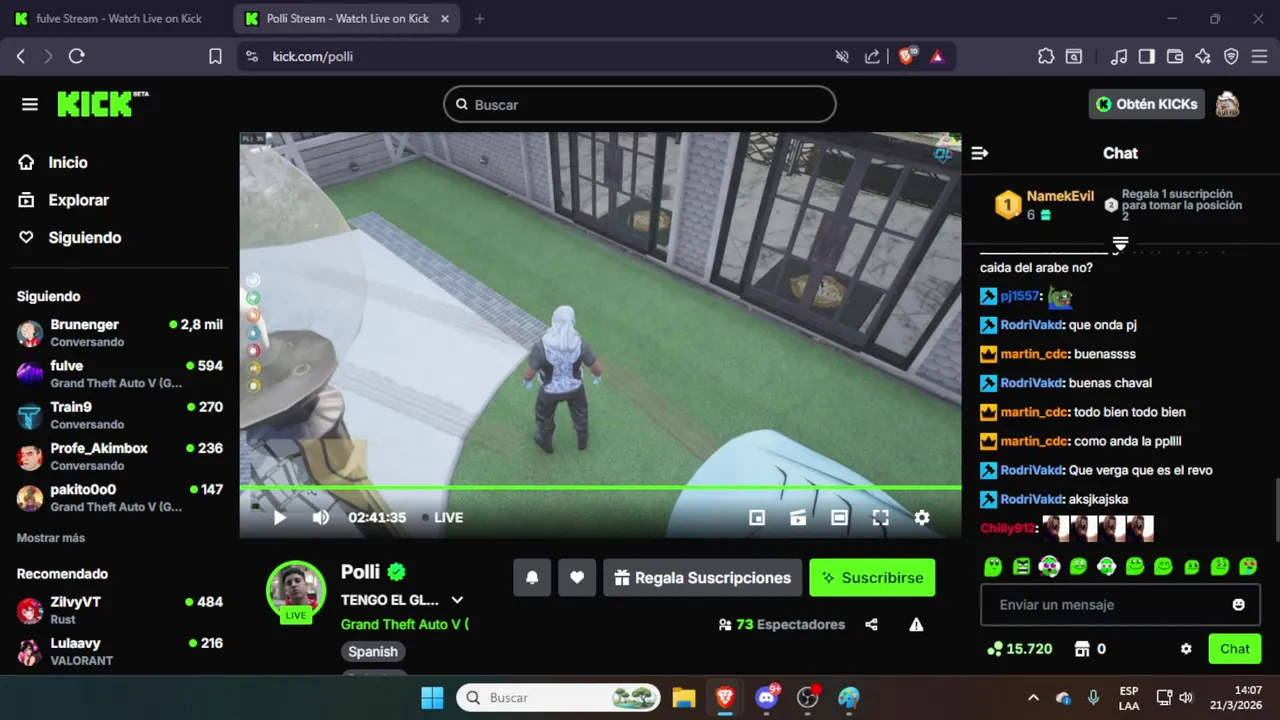This screenshot has width=1280, height=720.
Task: Open ZilvyVT recommended channel
Action: click(120, 610)
